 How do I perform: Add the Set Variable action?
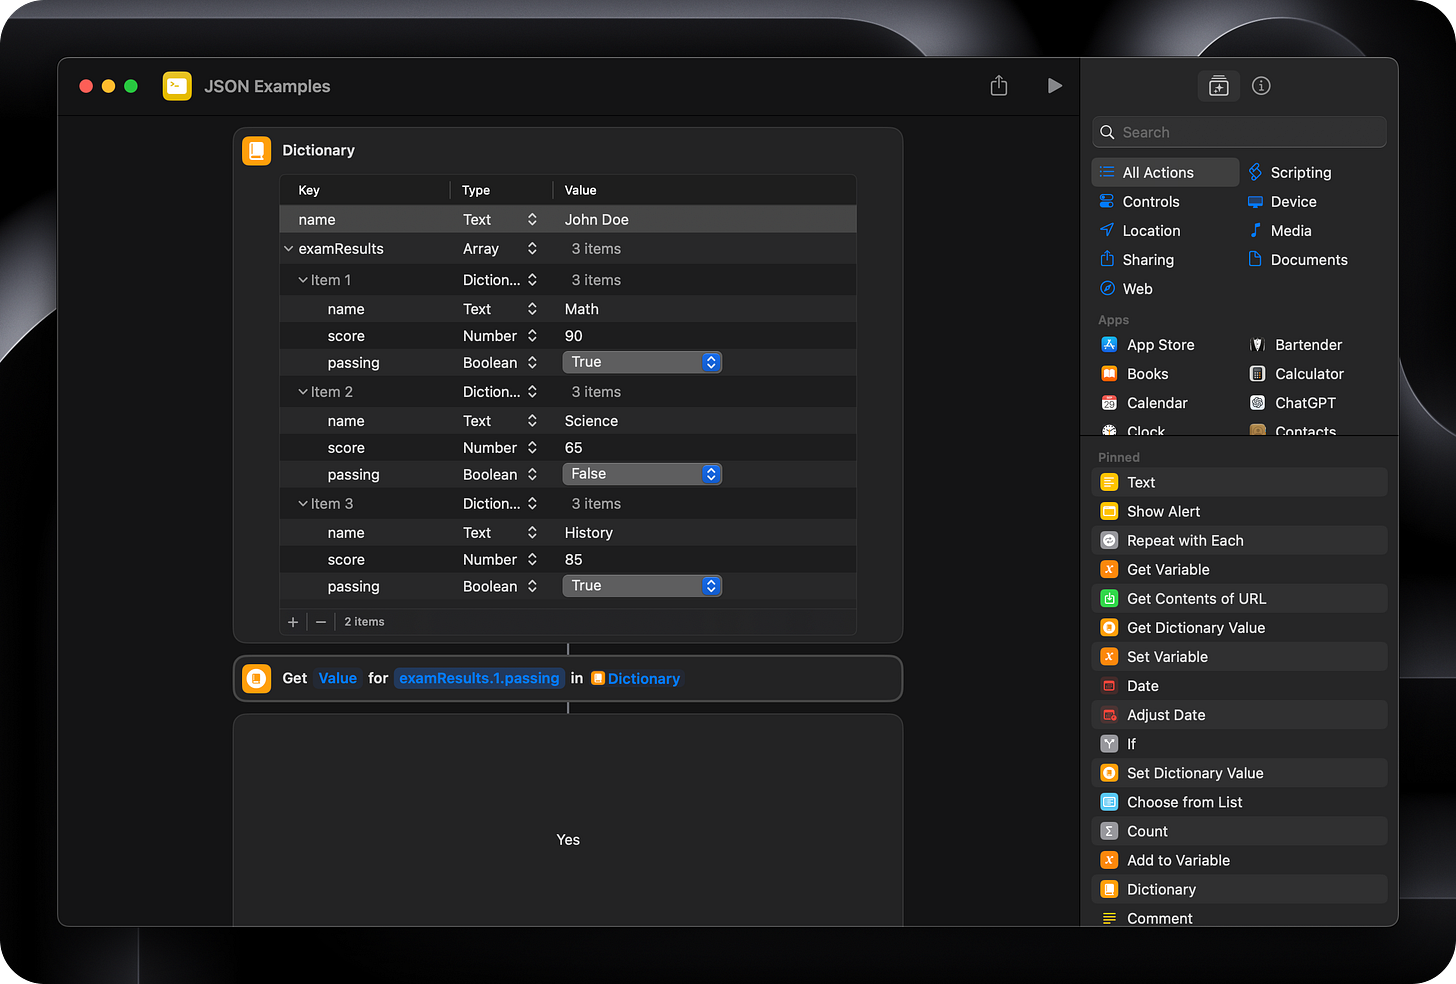pos(1240,656)
